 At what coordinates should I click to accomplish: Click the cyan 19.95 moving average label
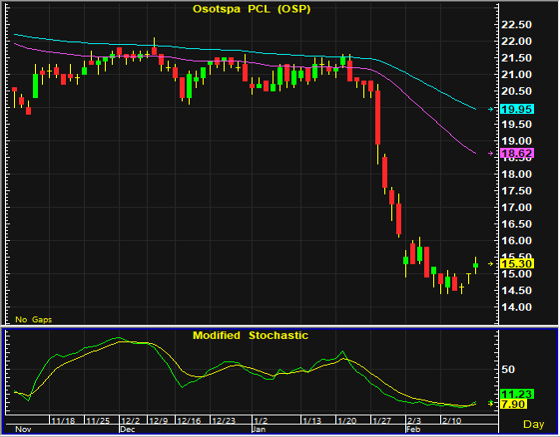[x=517, y=109]
